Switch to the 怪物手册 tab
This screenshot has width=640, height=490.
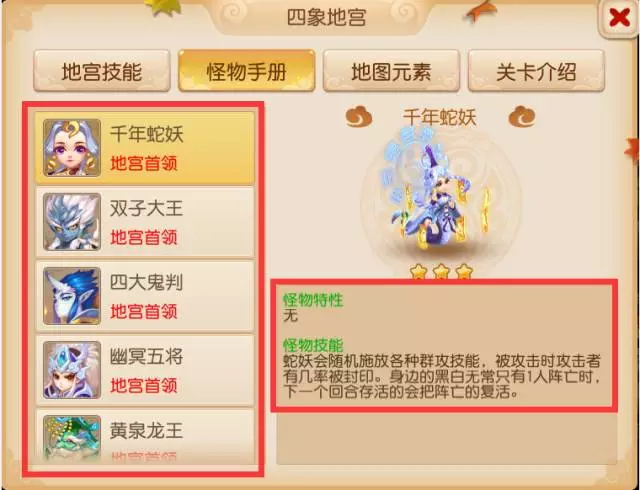click(x=247, y=71)
